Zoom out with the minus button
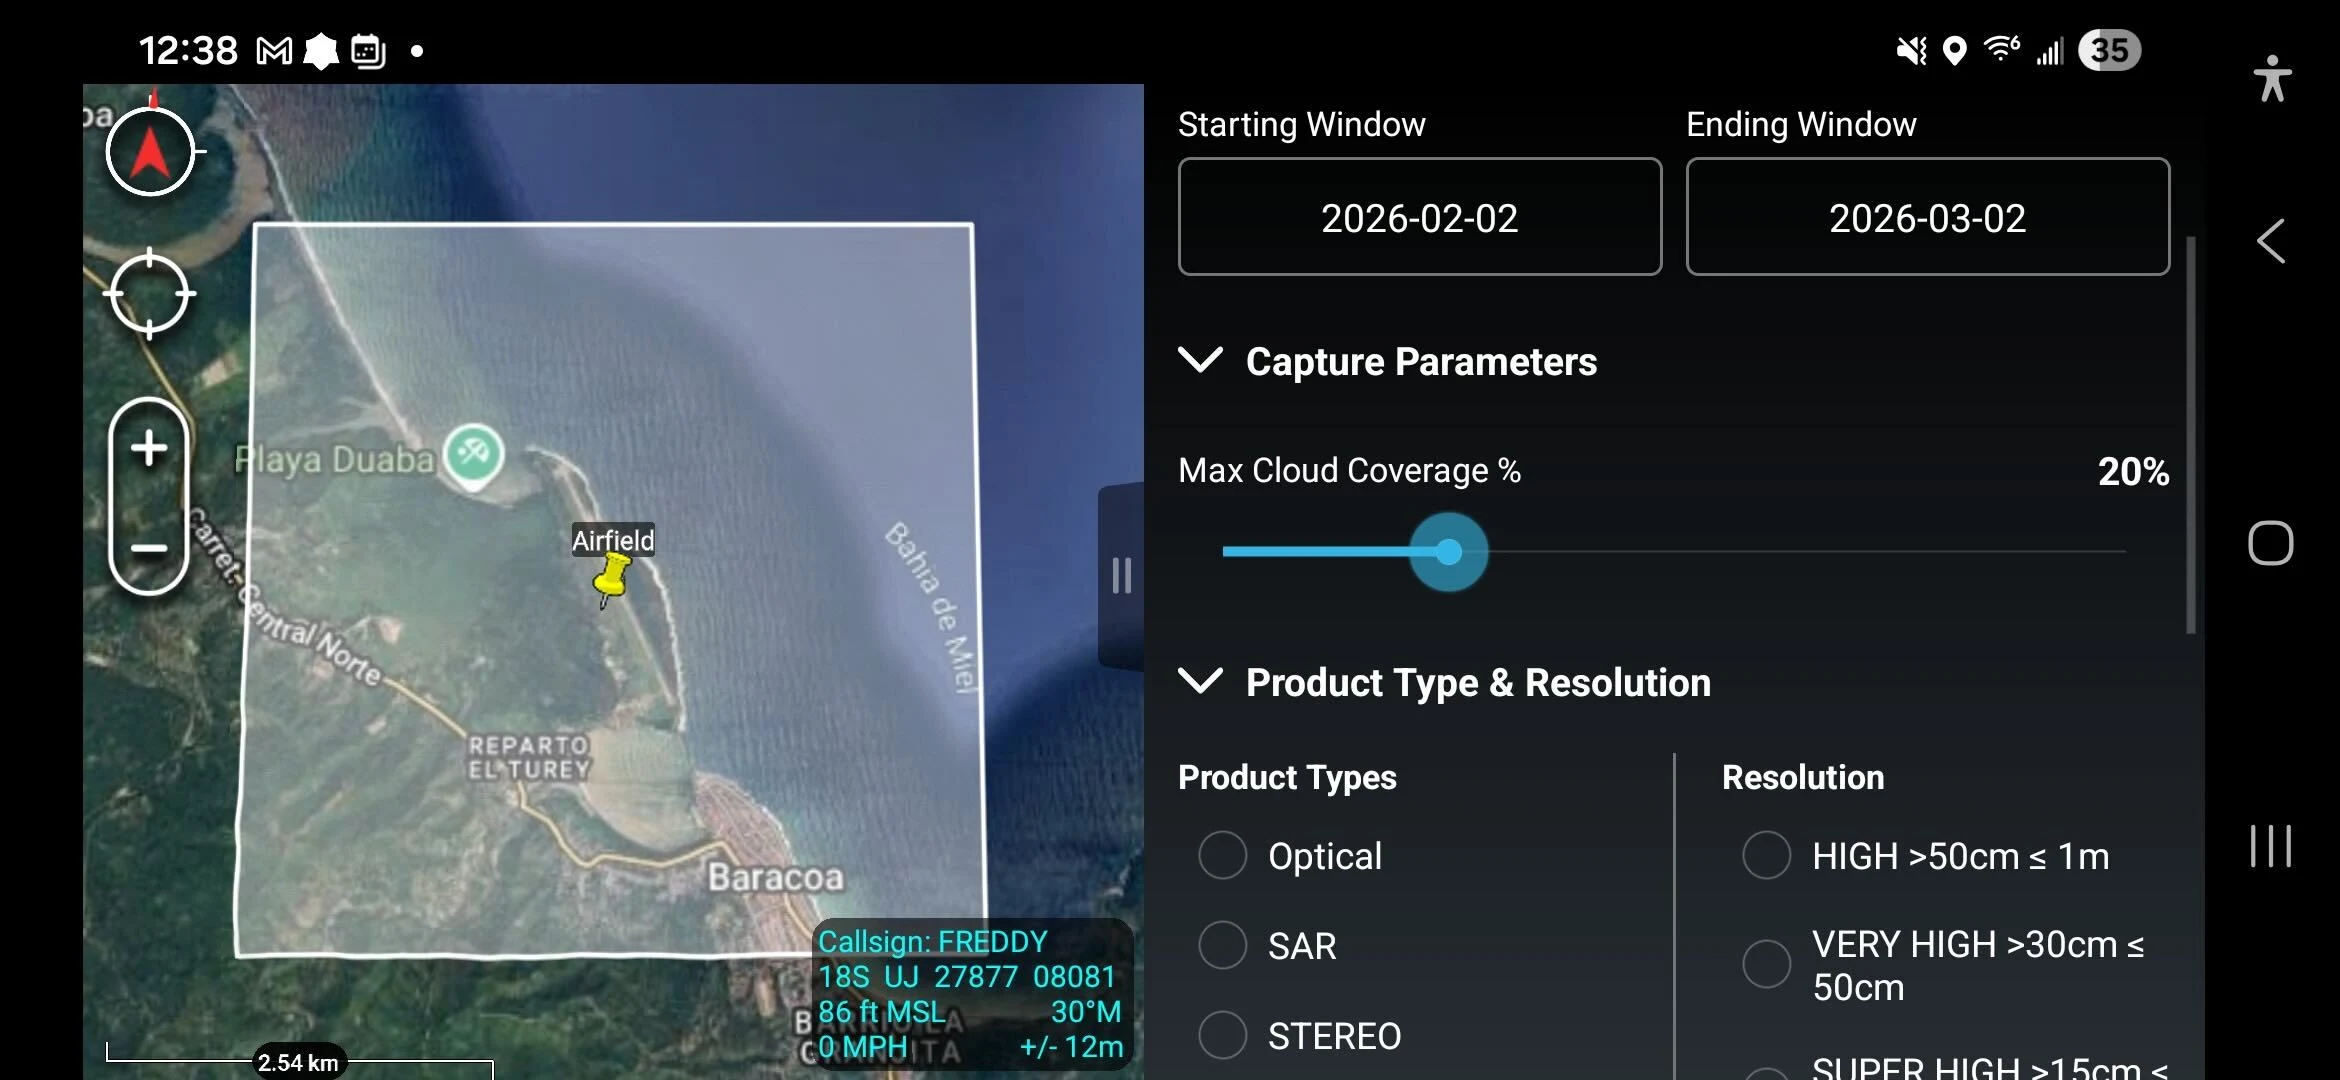 (x=149, y=548)
